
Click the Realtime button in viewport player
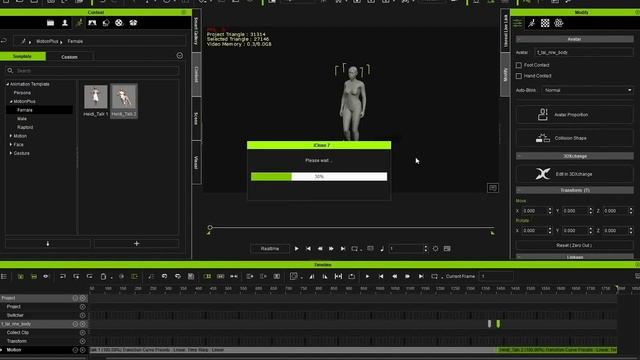point(270,249)
